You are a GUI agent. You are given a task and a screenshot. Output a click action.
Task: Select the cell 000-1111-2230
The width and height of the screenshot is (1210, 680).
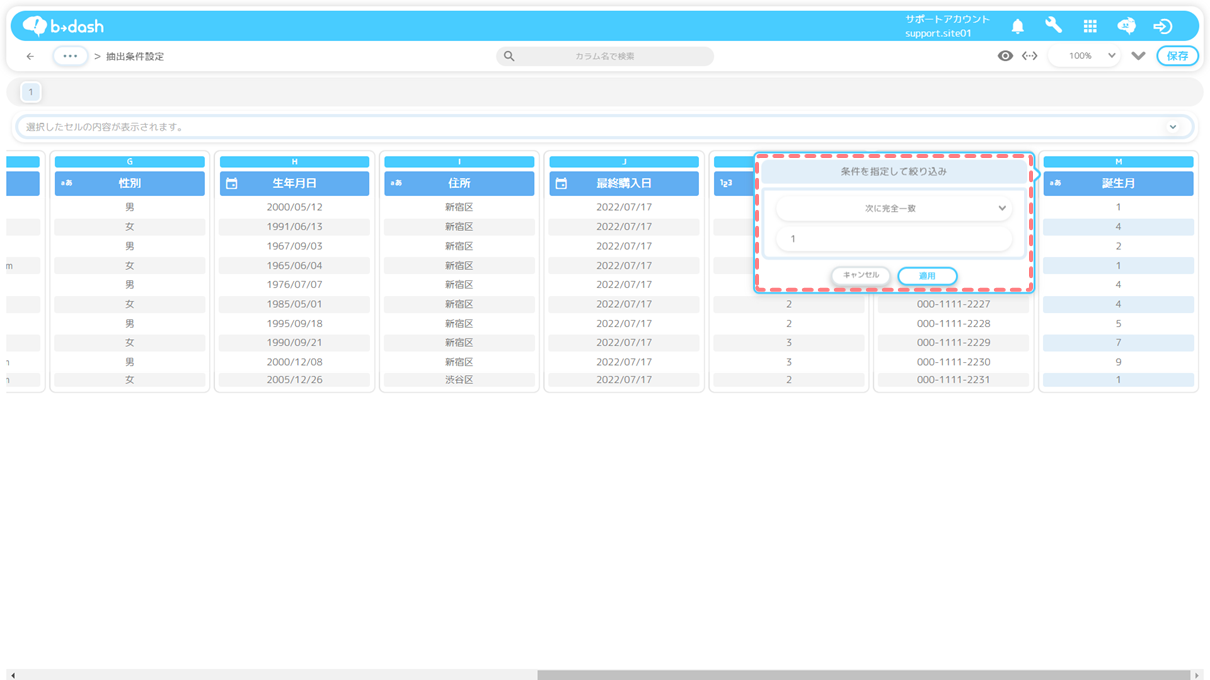pos(953,362)
